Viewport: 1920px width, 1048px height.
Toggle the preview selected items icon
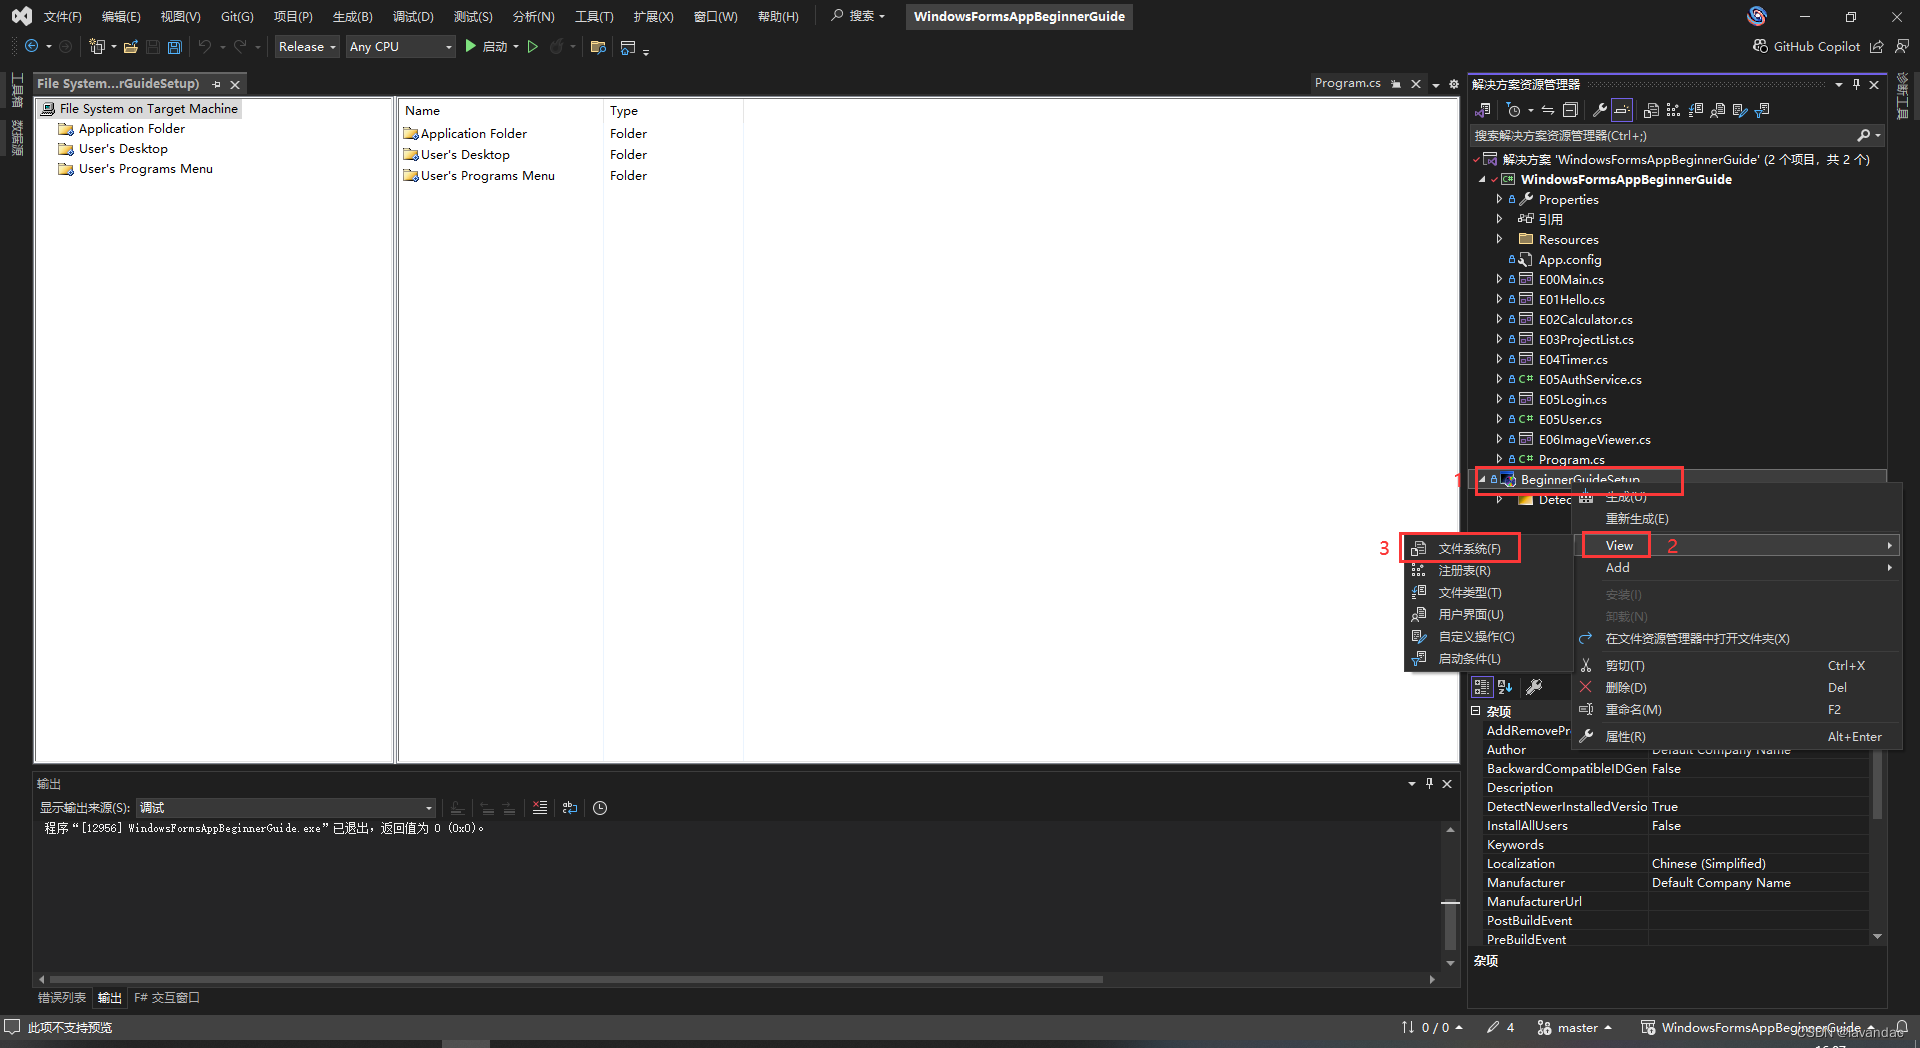pos(1622,110)
